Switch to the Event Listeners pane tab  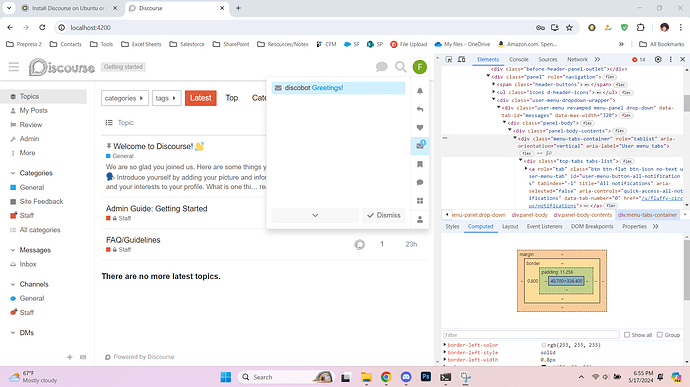pos(544,227)
